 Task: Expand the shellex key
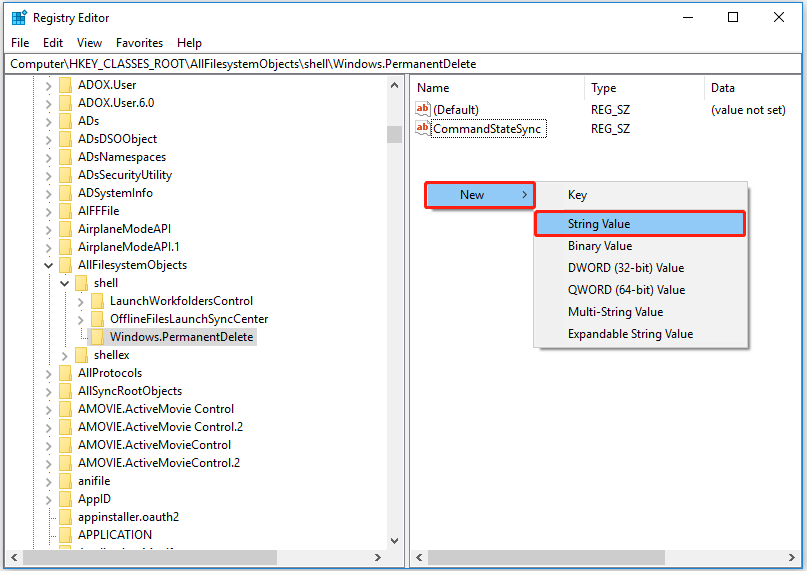64,355
